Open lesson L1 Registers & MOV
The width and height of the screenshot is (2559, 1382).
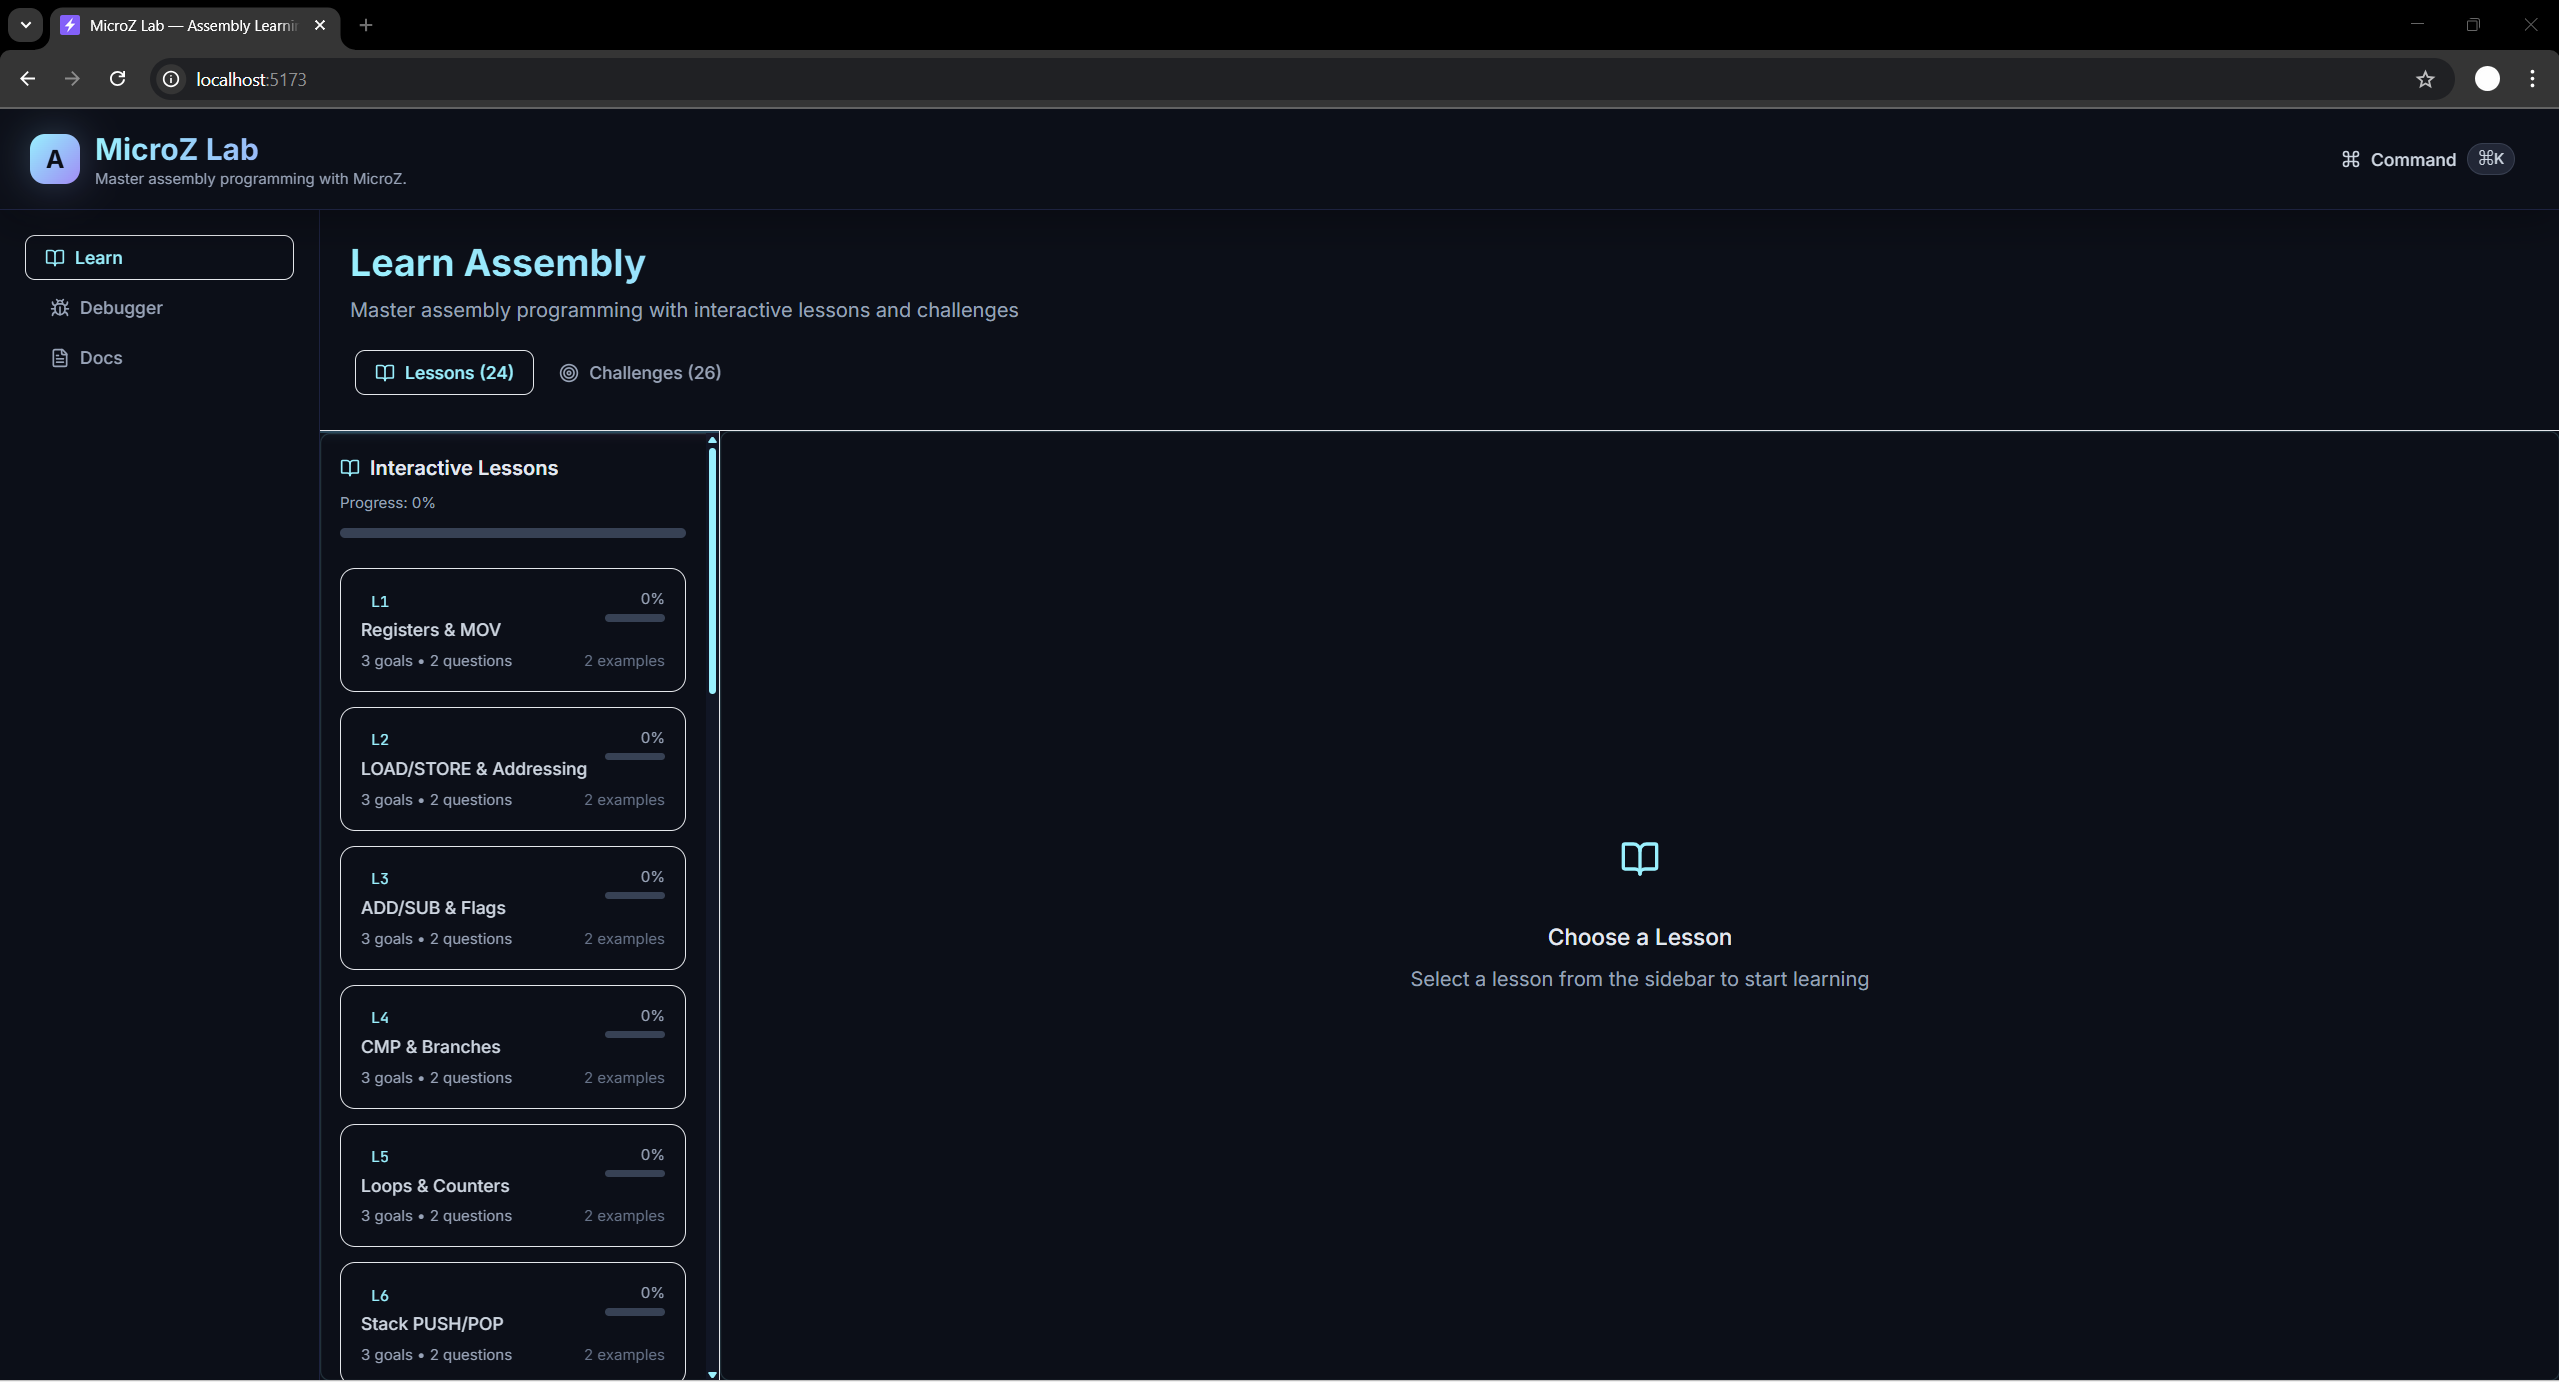[512, 630]
